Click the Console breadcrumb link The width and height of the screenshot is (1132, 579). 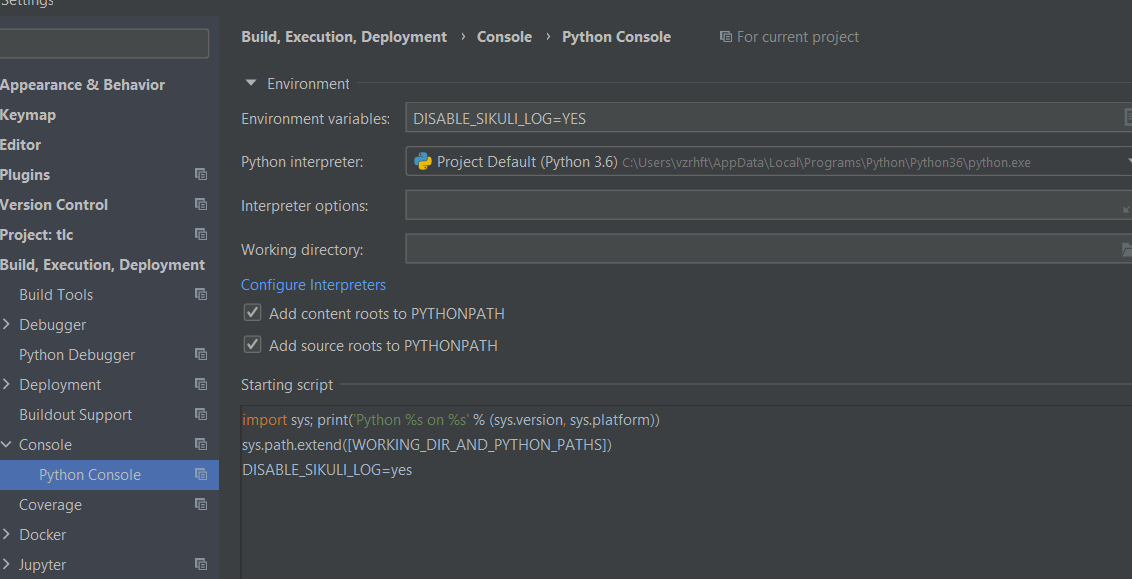[x=504, y=37]
